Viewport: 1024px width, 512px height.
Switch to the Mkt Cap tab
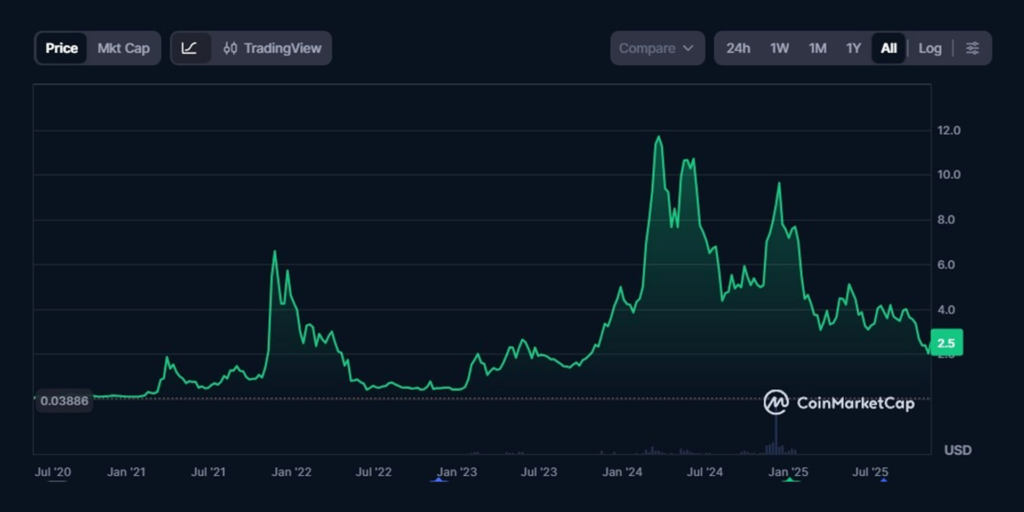tap(123, 48)
